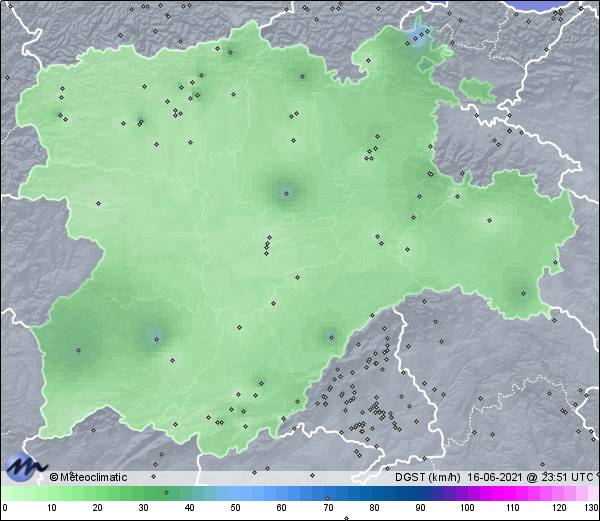Click the 110 label on the scale
This screenshot has height=521, width=600.
pos(513,507)
